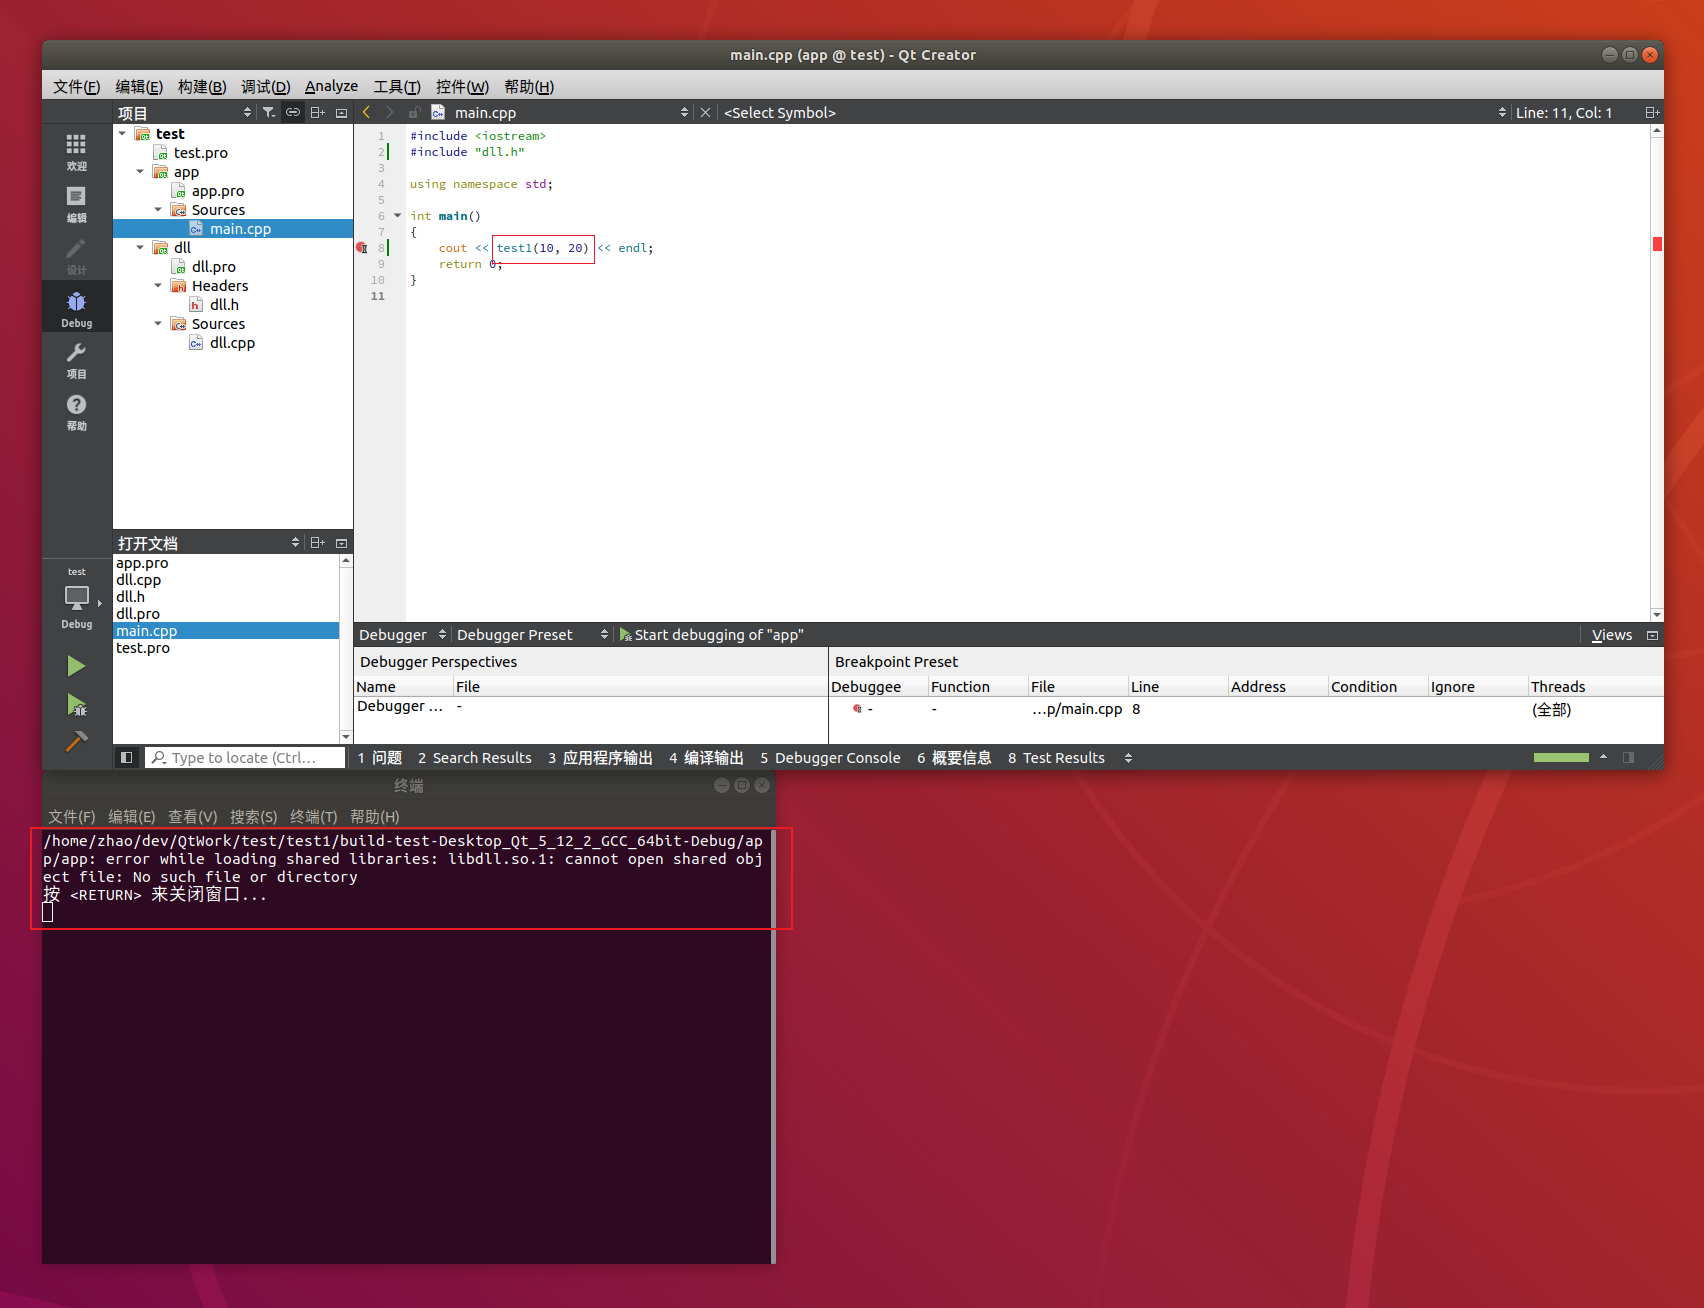The image size is (1704, 1308).
Task: Toggle the right sidebar visibility
Action: [x=1628, y=758]
